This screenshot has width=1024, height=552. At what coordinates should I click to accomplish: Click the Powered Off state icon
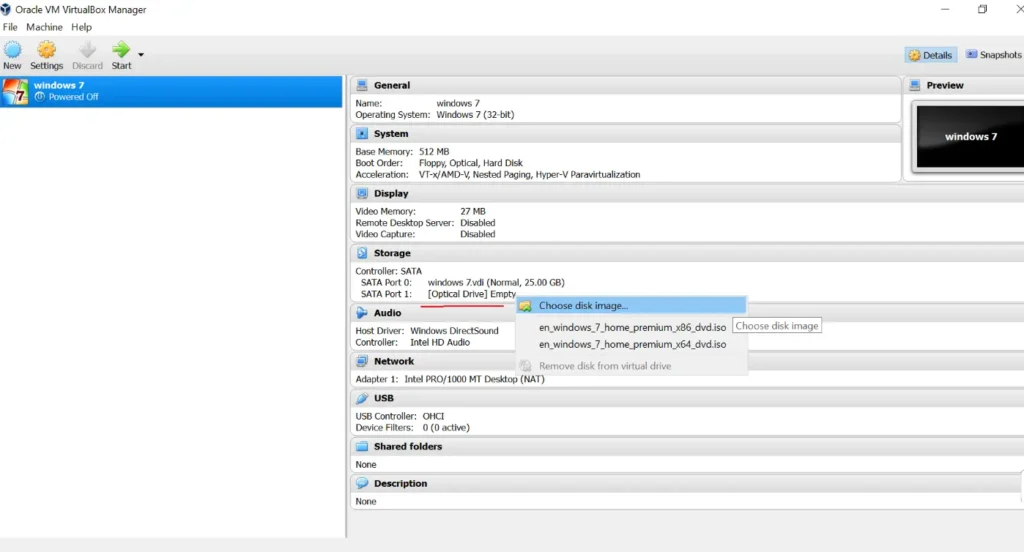tap(40, 97)
